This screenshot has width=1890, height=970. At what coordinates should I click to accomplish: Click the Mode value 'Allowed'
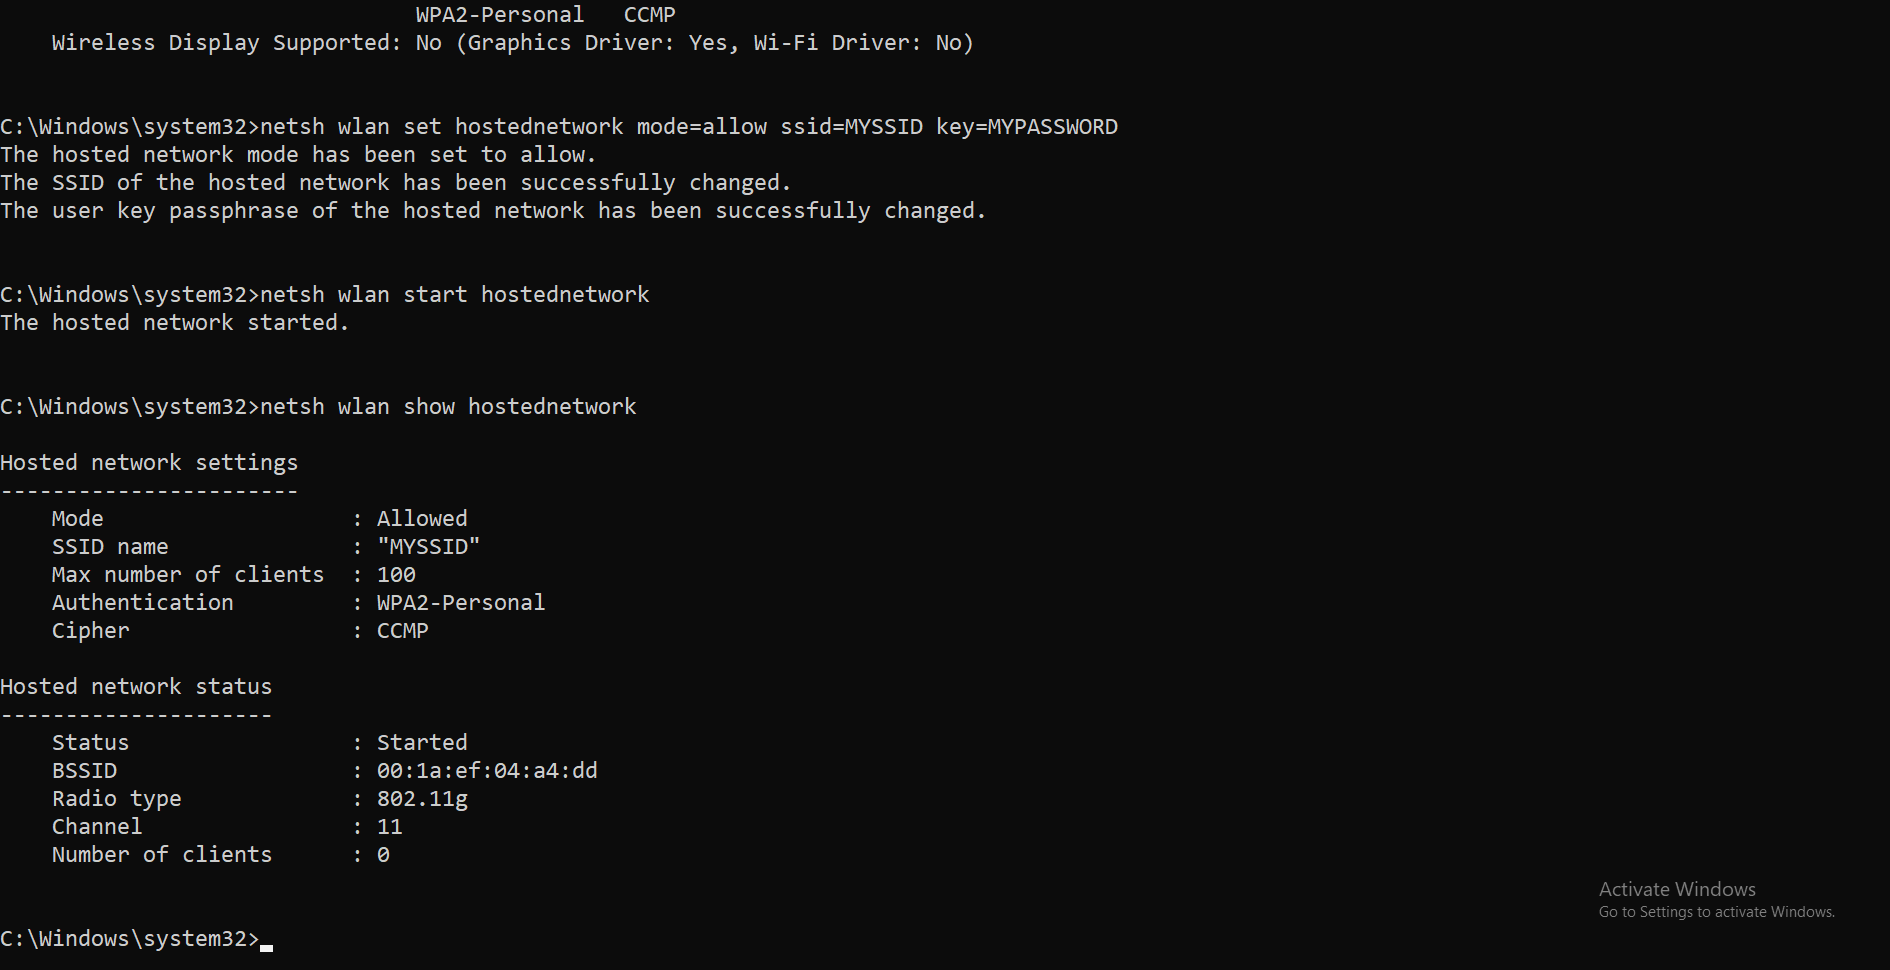click(421, 519)
